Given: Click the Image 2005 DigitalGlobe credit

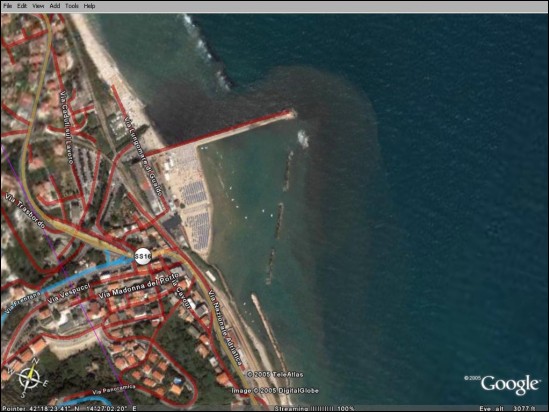Looking at the screenshot, I should point(275,391).
